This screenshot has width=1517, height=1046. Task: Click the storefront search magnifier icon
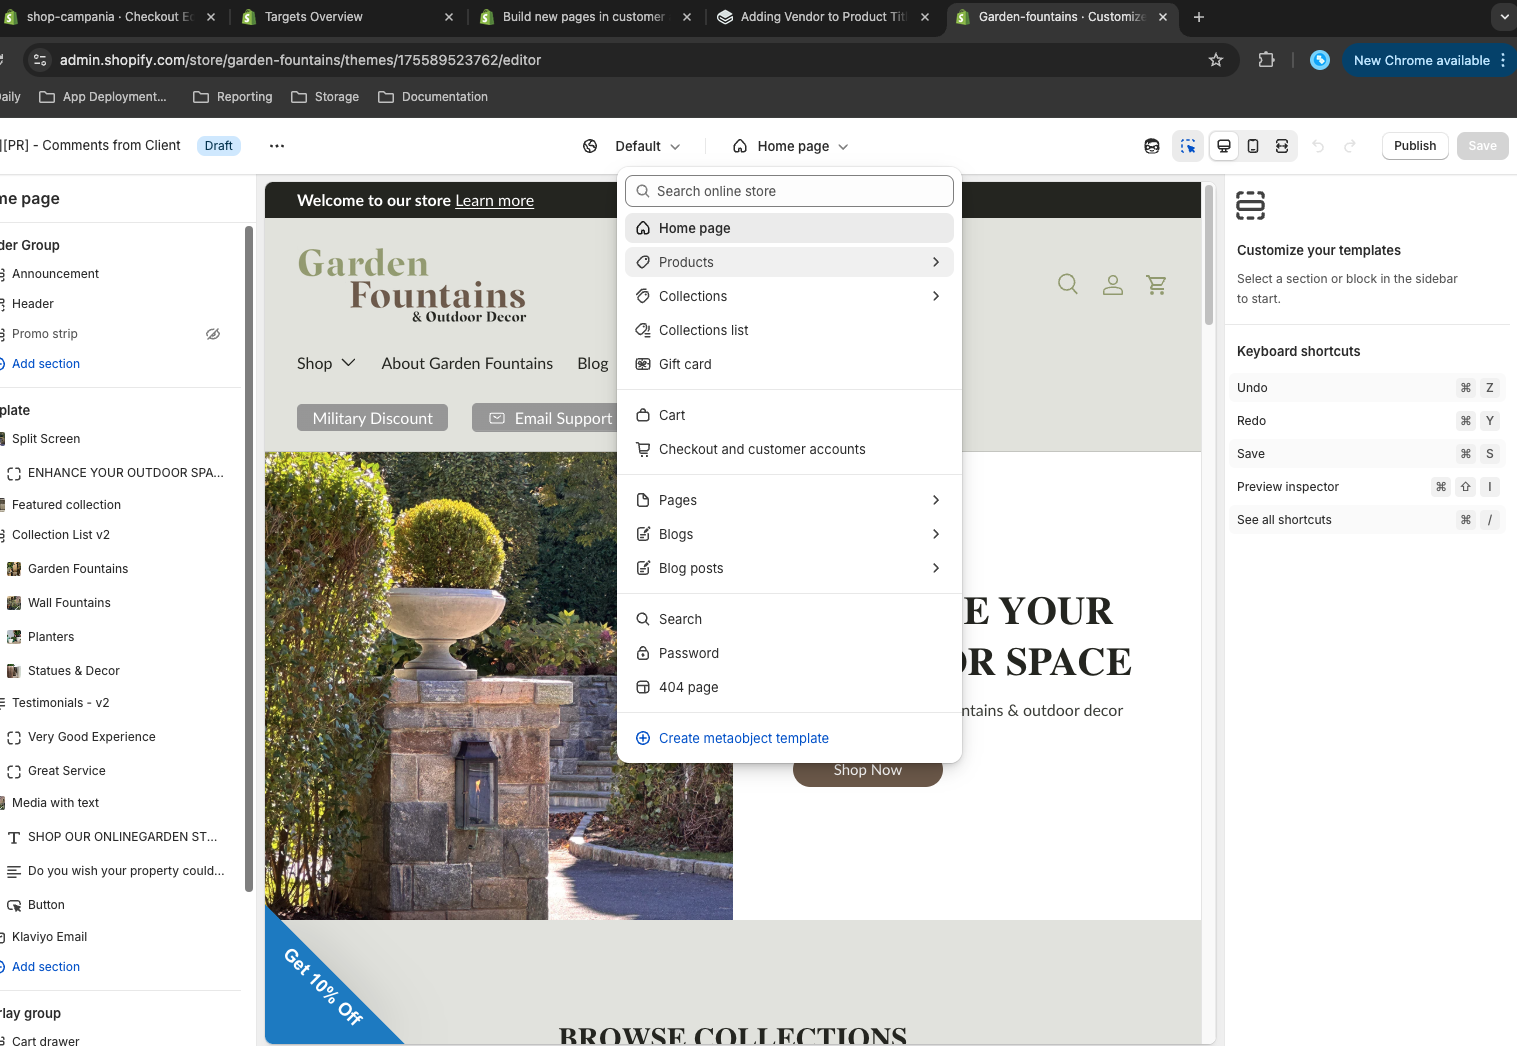1068,285
